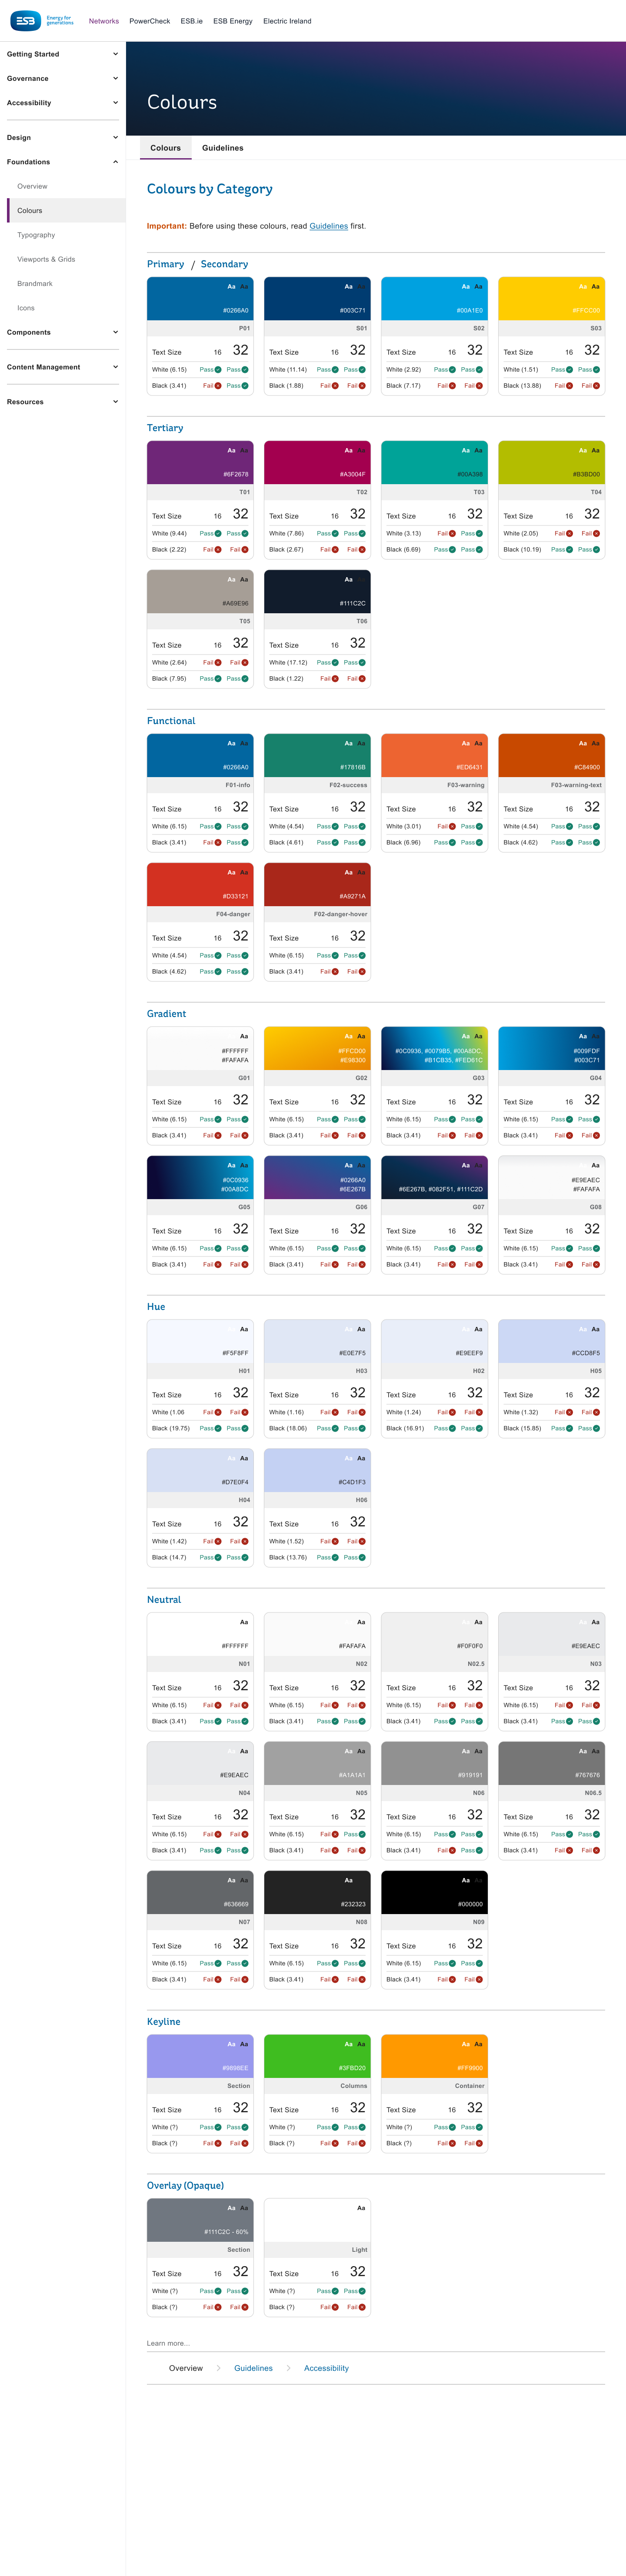Follow the inline Guidelines link in the Important note
The image size is (626, 2576).
tap(329, 226)
